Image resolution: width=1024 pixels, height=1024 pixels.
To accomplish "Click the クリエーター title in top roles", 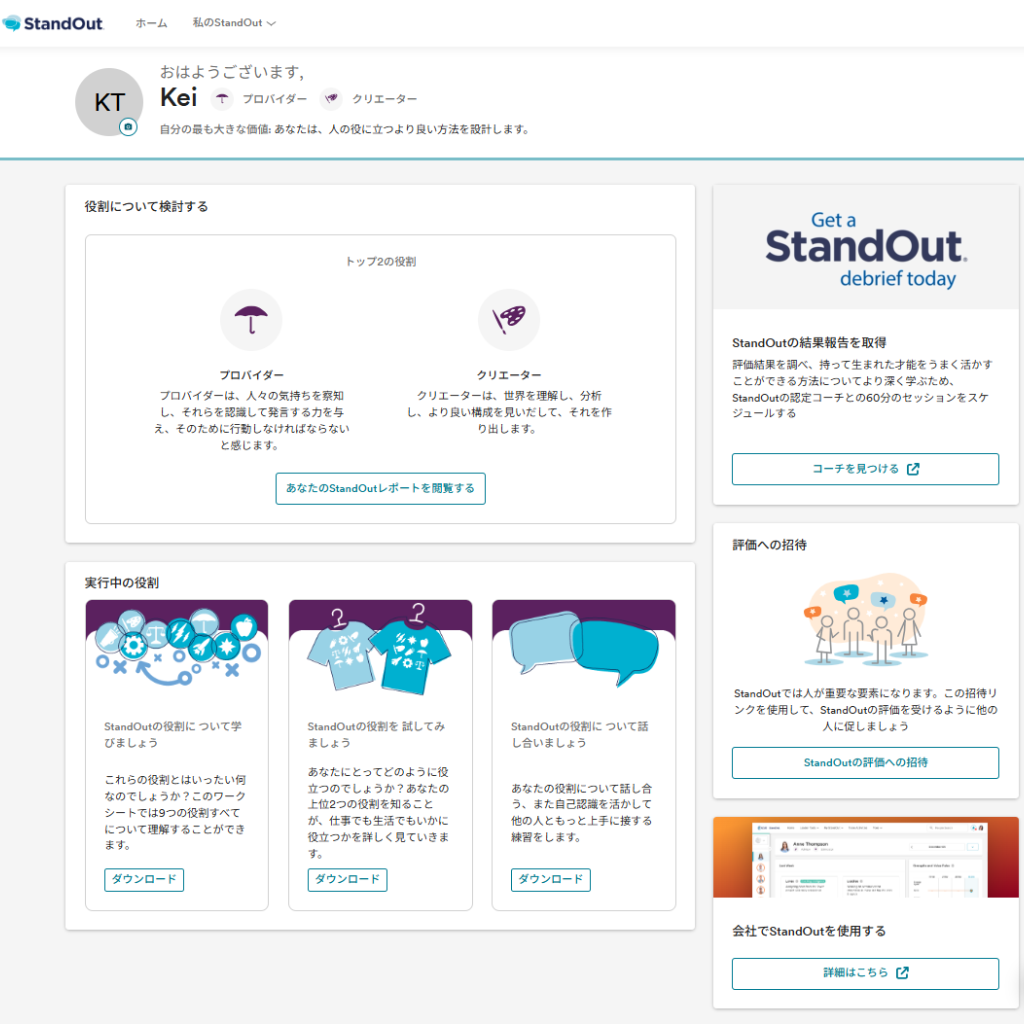I will click(509, 375).
